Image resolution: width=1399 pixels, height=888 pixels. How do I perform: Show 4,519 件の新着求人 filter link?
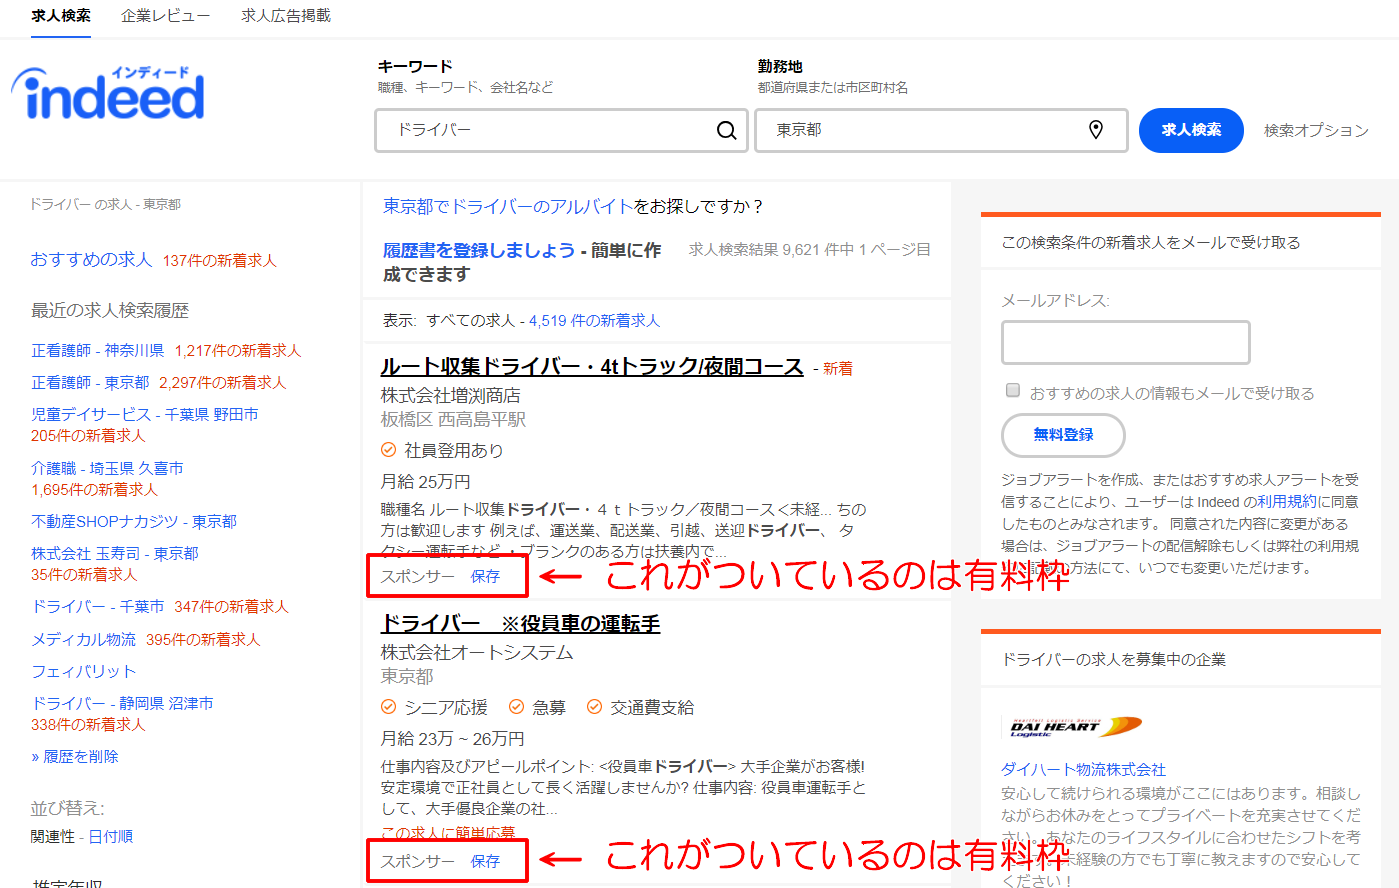[x=594, y=321]
